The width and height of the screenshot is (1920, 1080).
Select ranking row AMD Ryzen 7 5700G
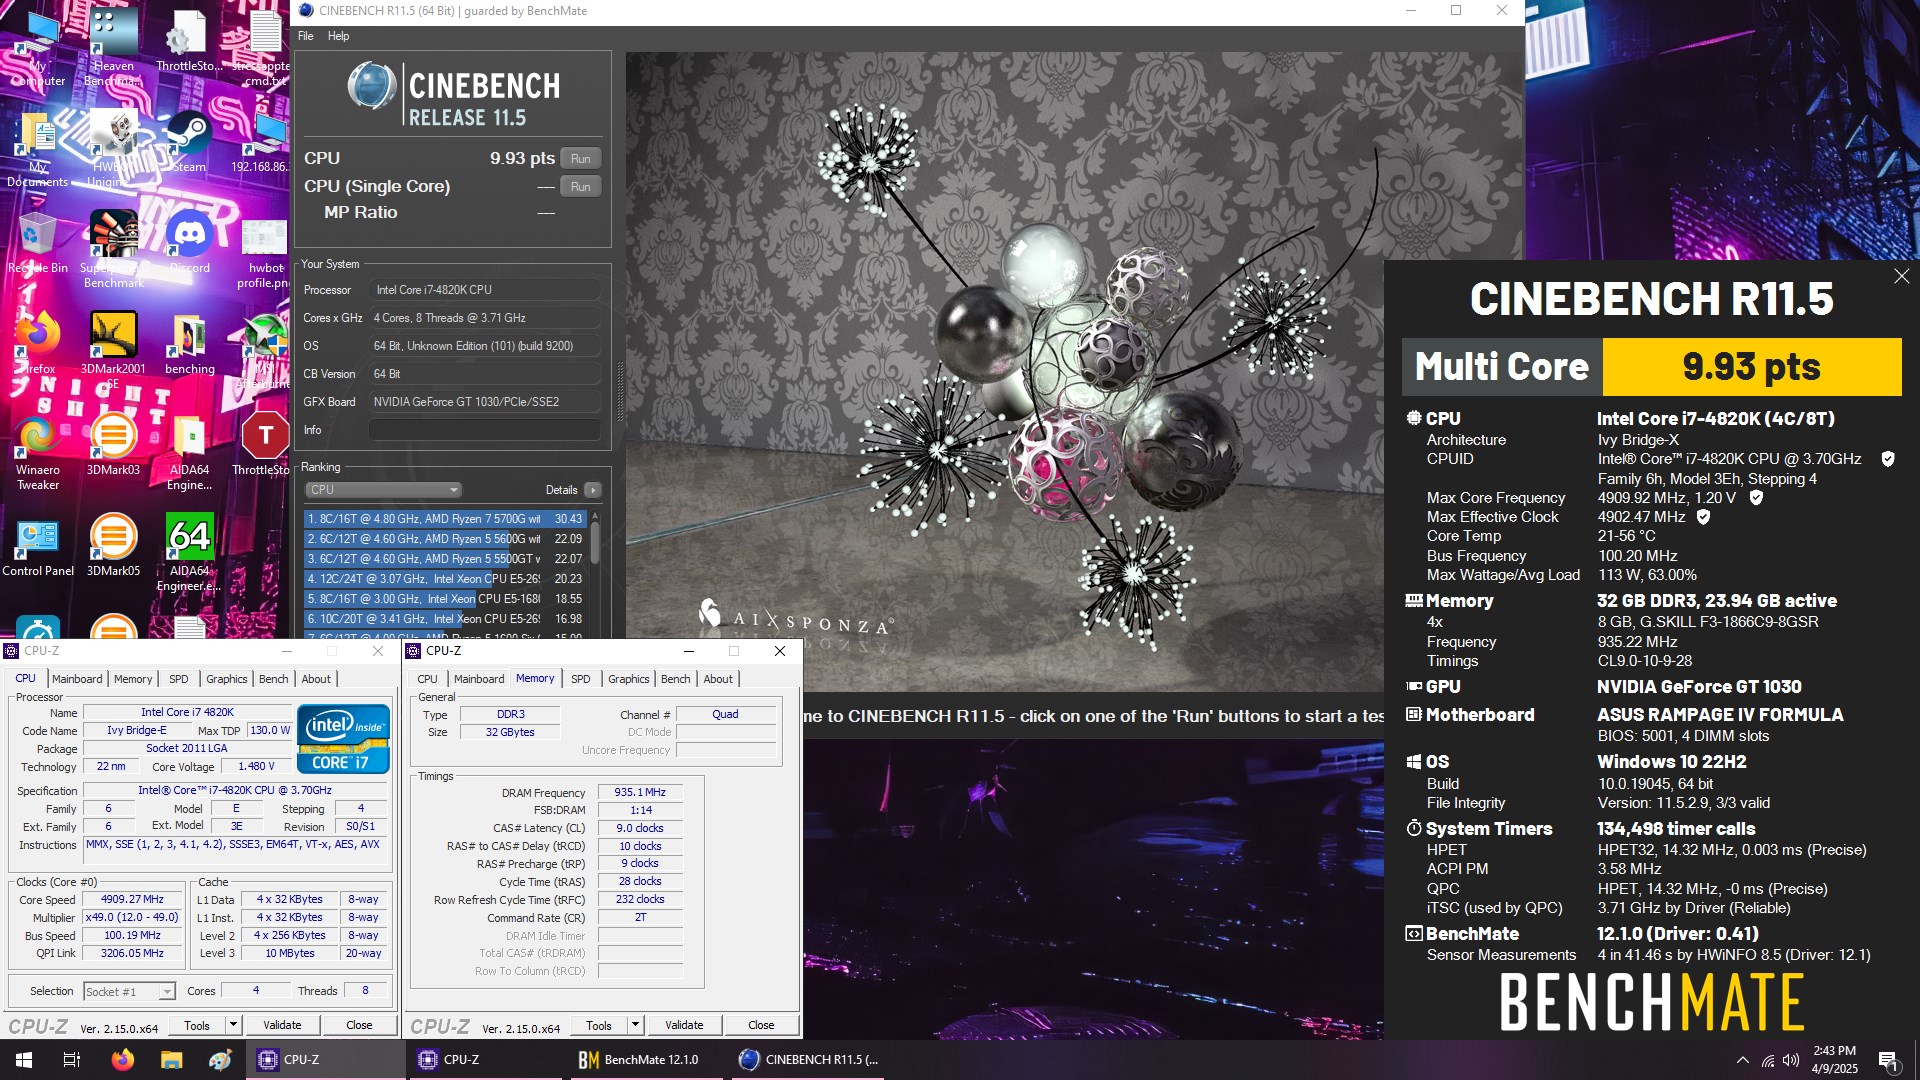(445, 519)
